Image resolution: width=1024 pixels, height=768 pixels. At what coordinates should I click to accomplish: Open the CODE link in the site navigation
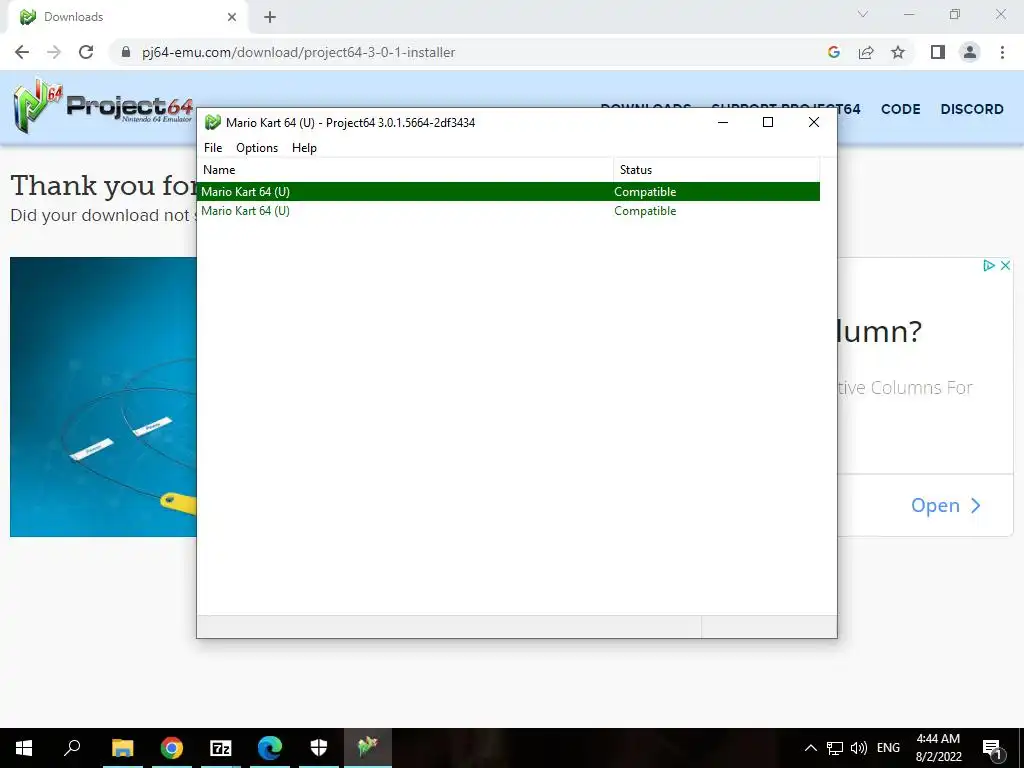901,109
